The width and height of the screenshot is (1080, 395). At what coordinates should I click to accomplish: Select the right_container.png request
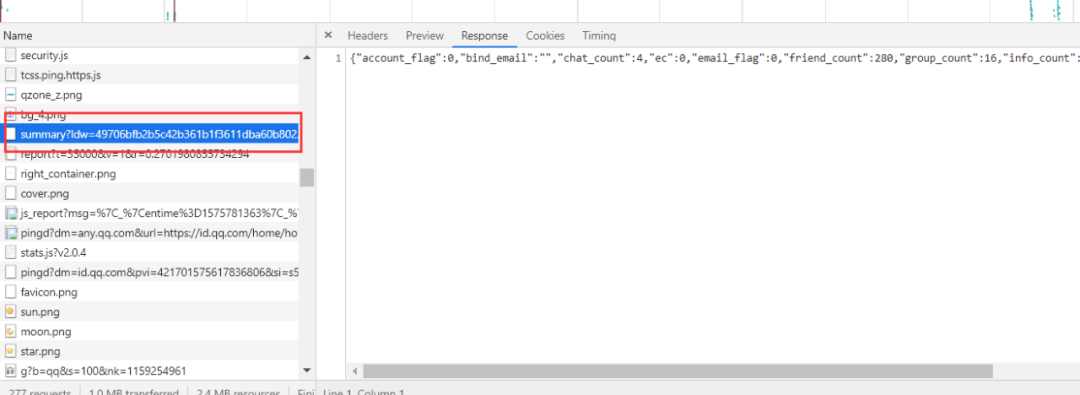click(150, 174)
